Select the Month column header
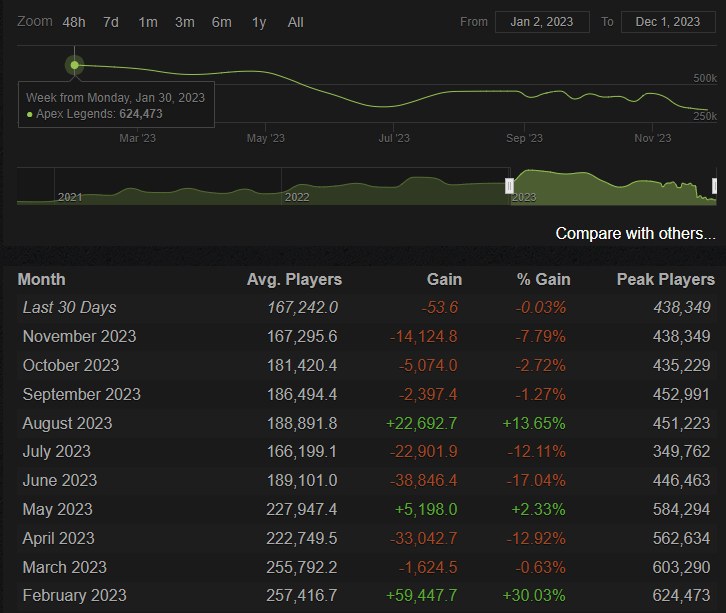 42,280
